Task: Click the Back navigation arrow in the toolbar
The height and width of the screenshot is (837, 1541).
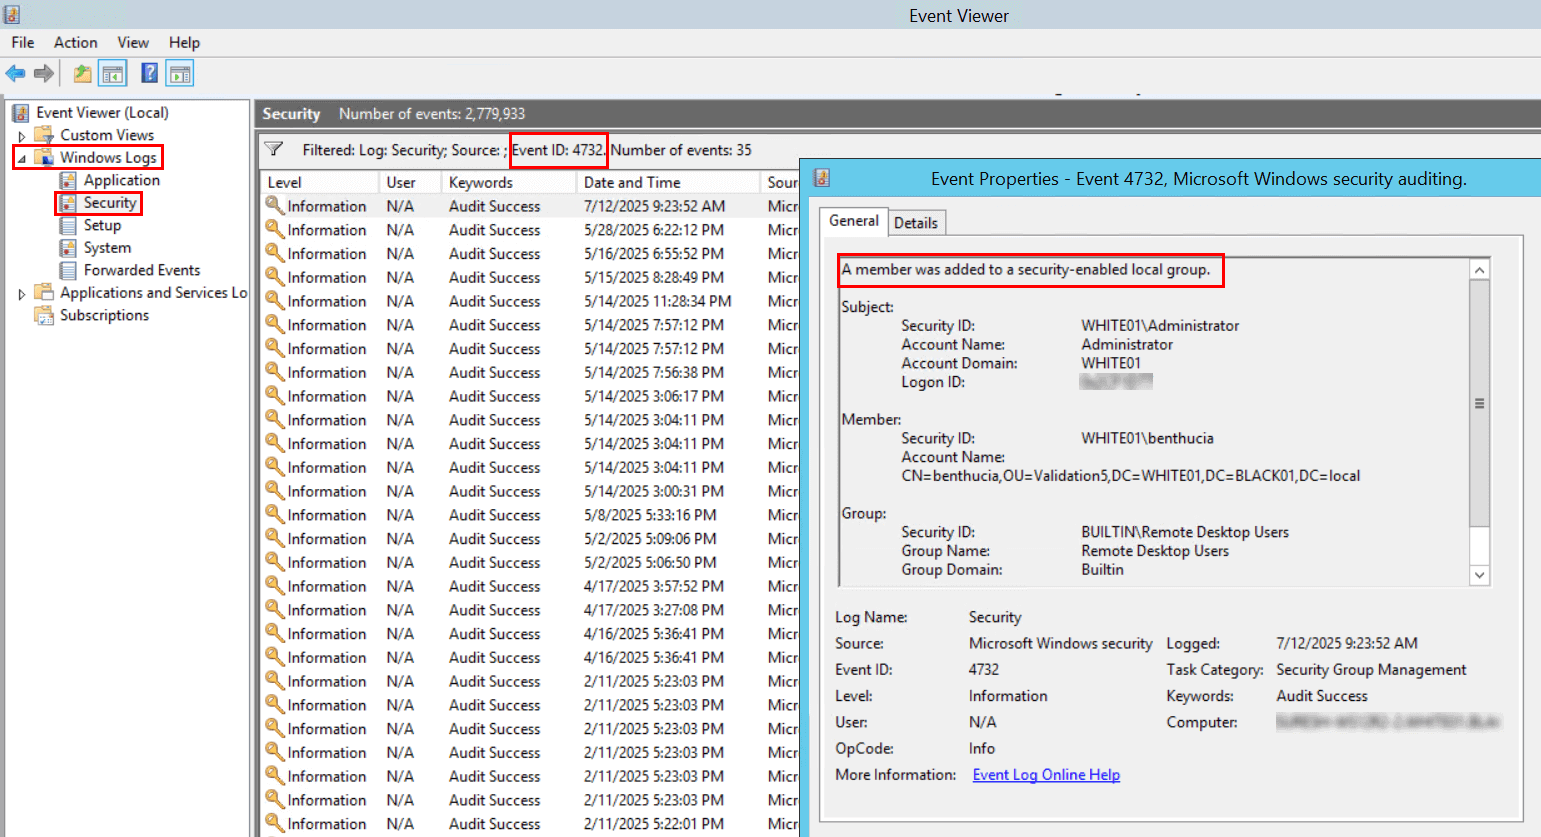Action: coord(15,72)
